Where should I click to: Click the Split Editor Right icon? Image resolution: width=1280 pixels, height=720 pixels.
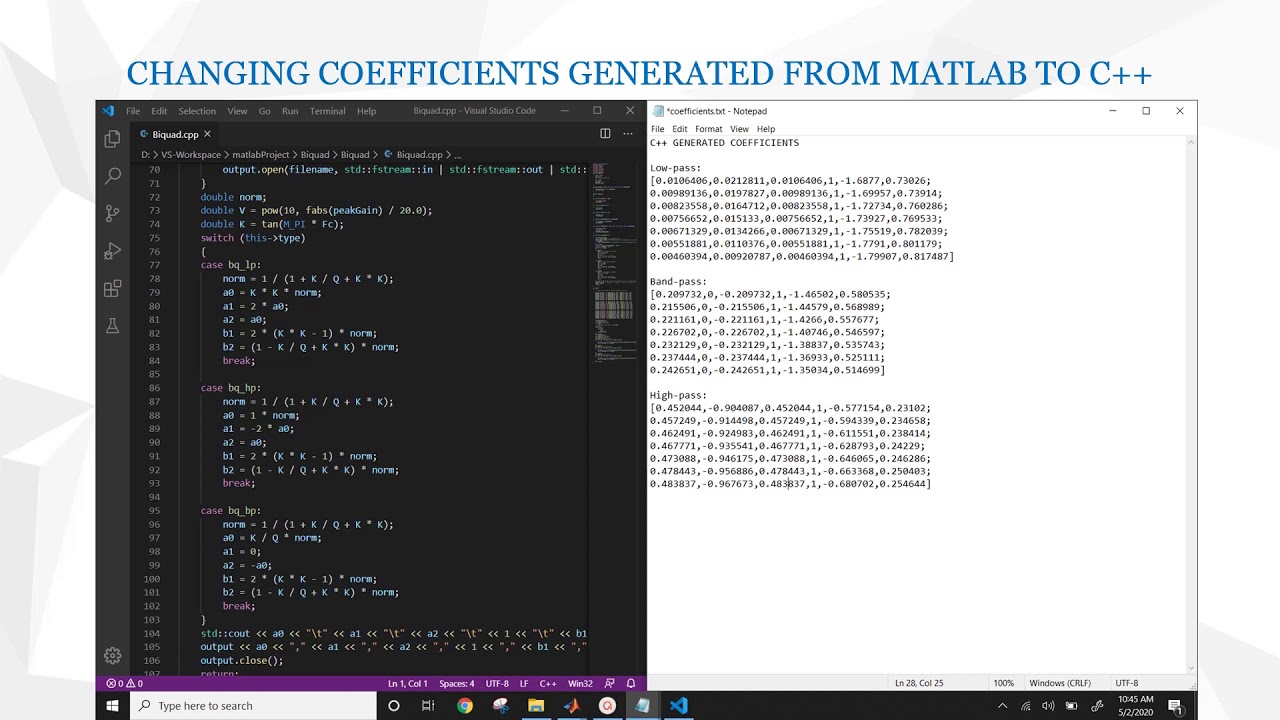pos(605,133)
